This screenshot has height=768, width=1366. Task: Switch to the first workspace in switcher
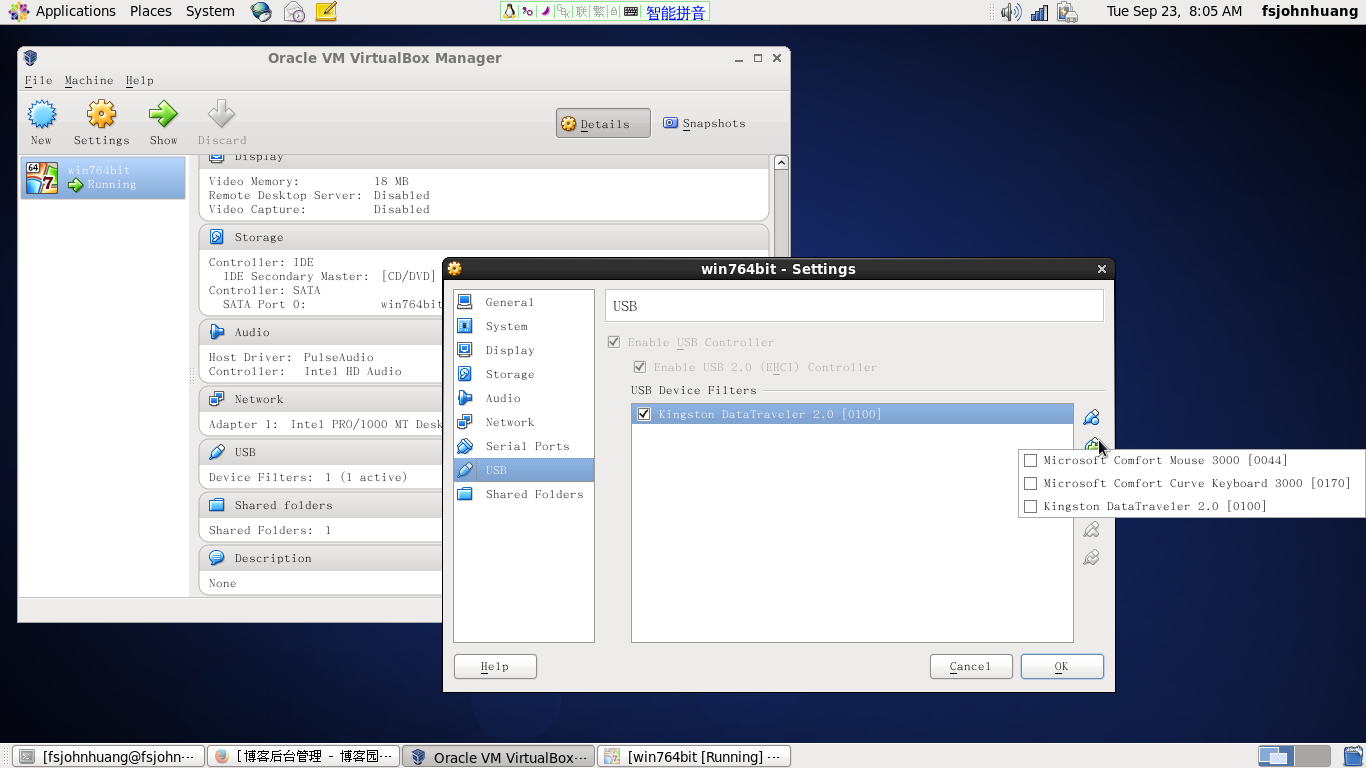click(1276, 757)
